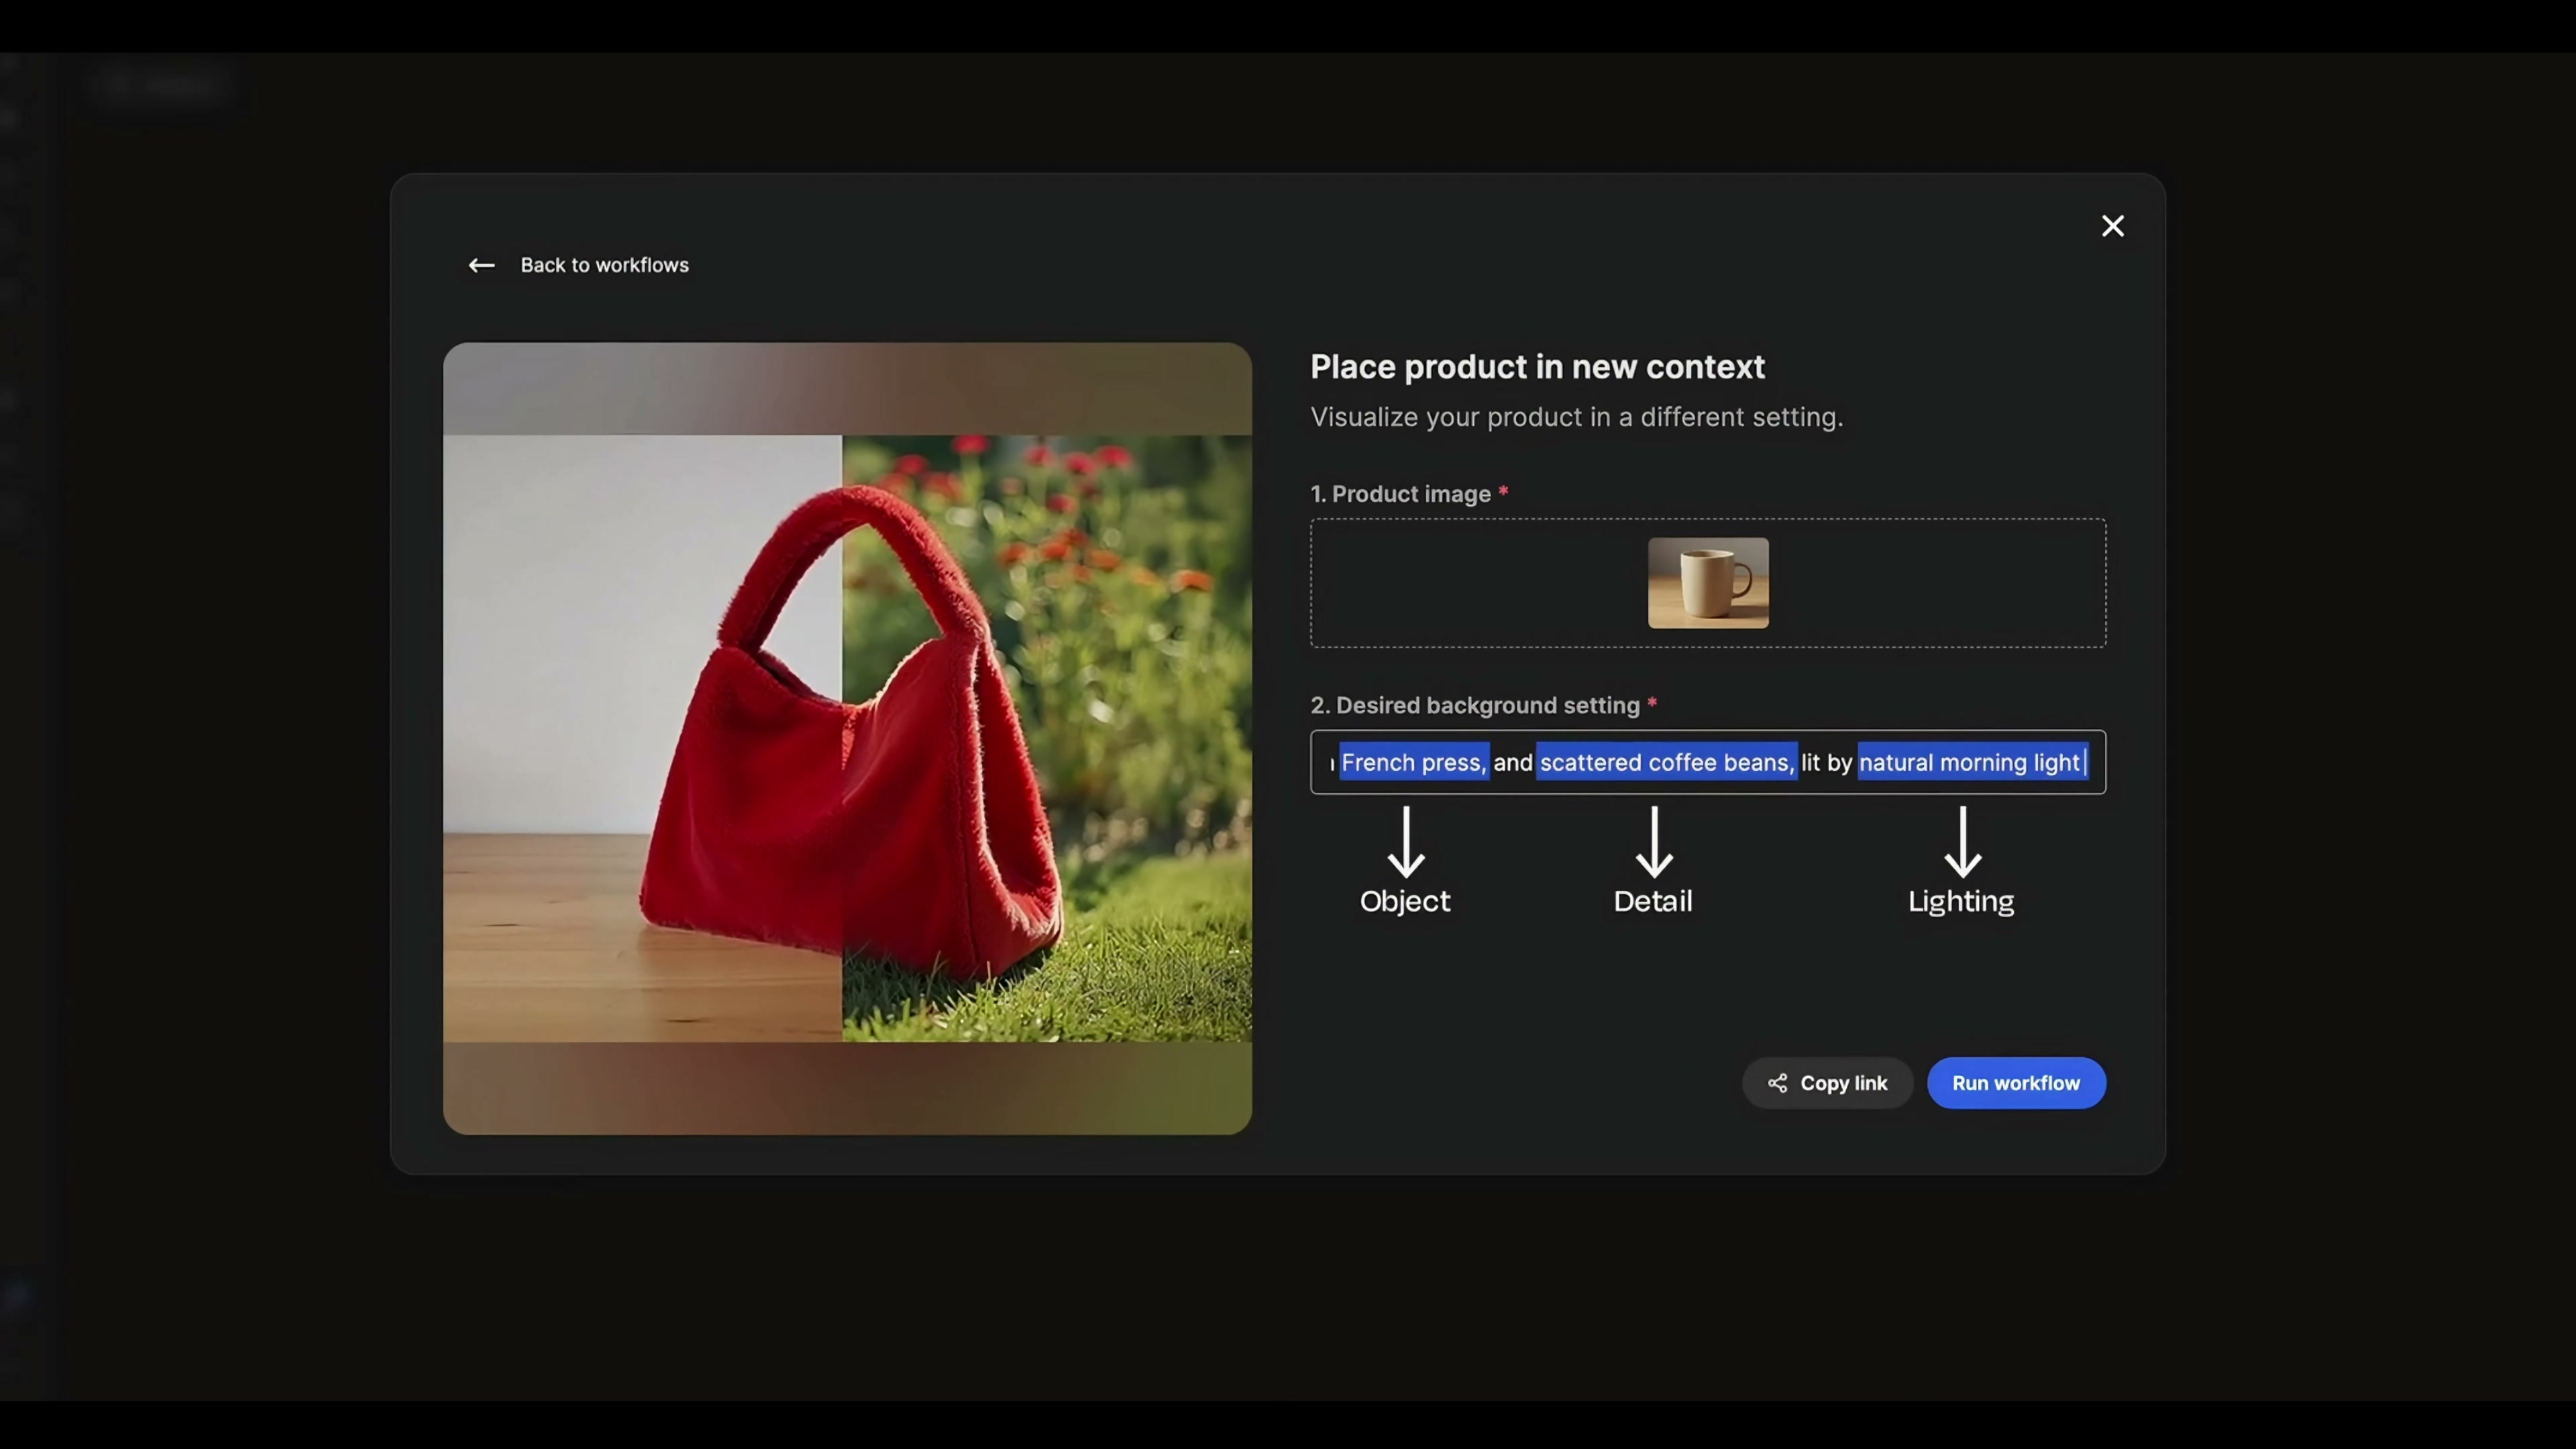Viewport: 2576px width, 1449px height.
Task: Click the back arrow icon
Action: tap(482, 265)
